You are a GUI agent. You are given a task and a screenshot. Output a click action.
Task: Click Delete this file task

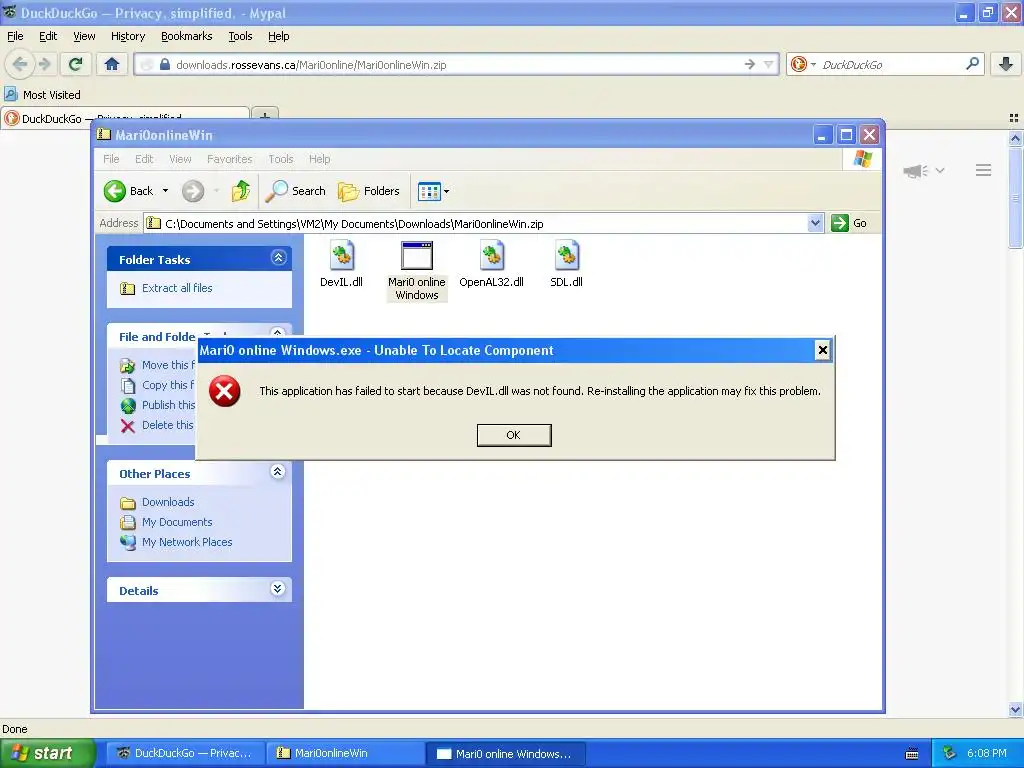pyautogui.click(x=167, y=425)
